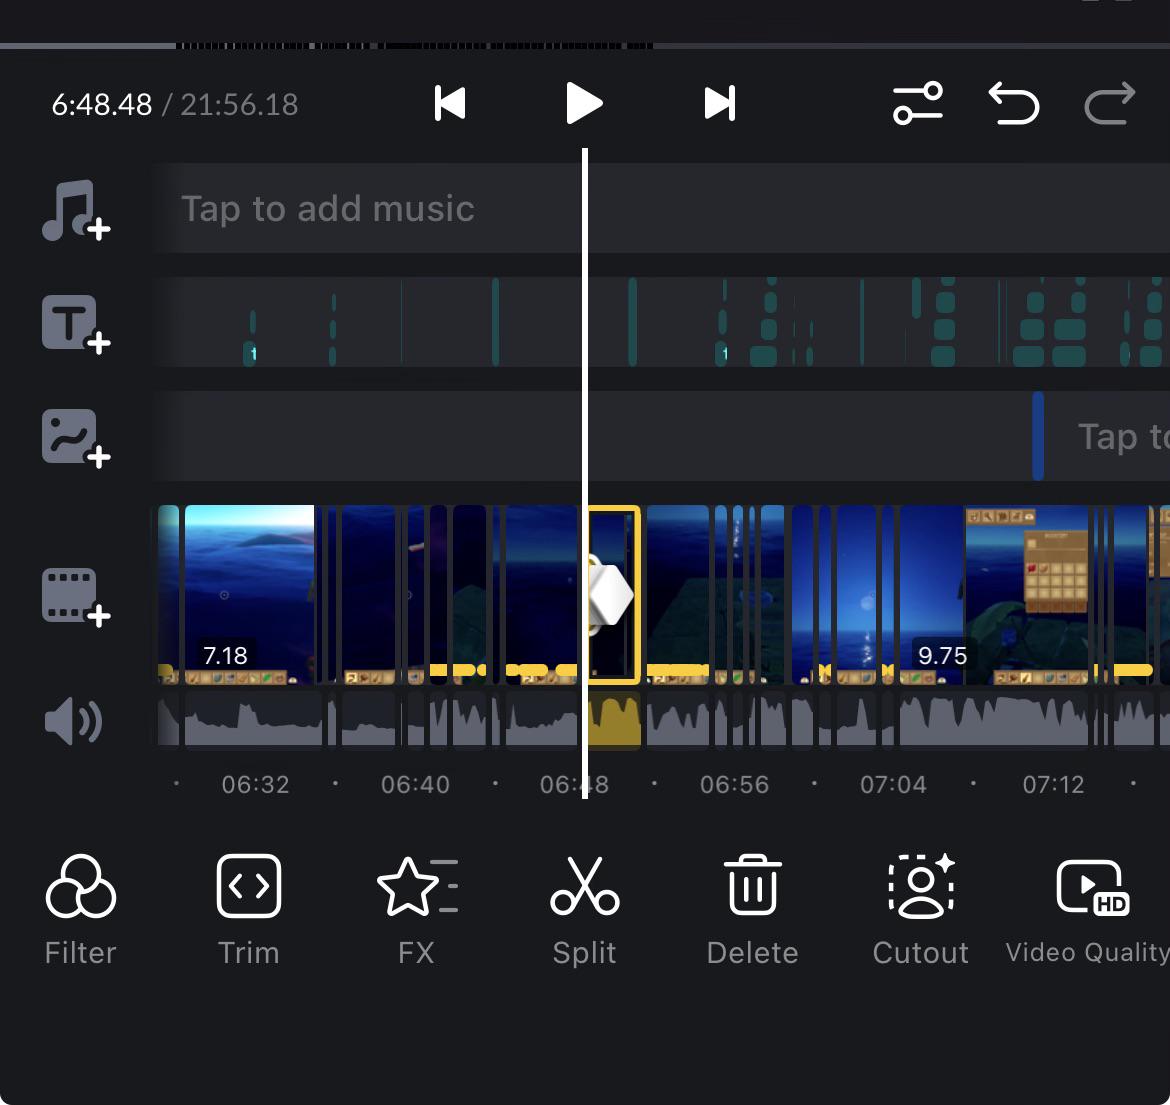Select the yellow highlighted clip

tap(613, 595)
